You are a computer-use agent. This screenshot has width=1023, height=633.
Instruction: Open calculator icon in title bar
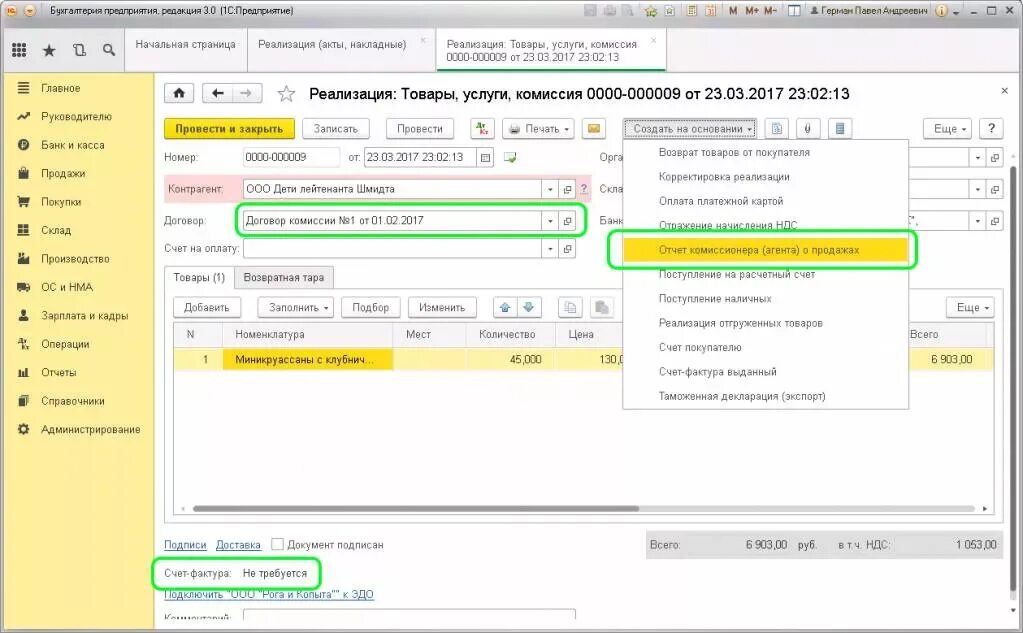[x=692, y=11]
